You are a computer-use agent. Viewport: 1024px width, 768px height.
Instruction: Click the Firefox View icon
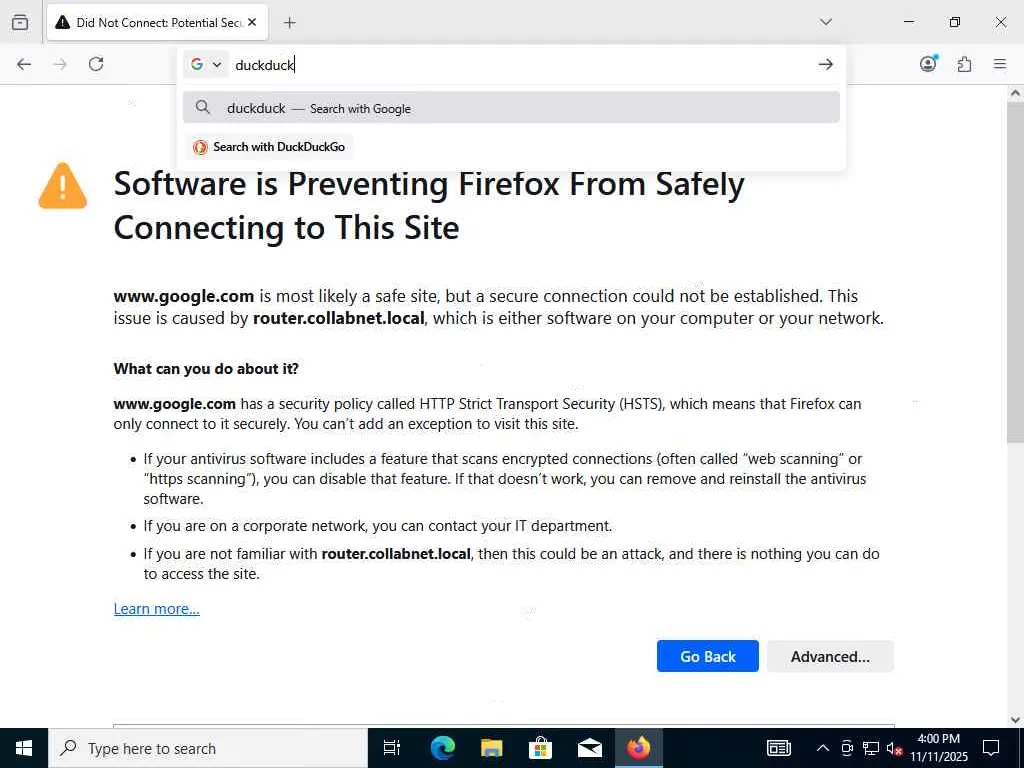pos(20,22)
